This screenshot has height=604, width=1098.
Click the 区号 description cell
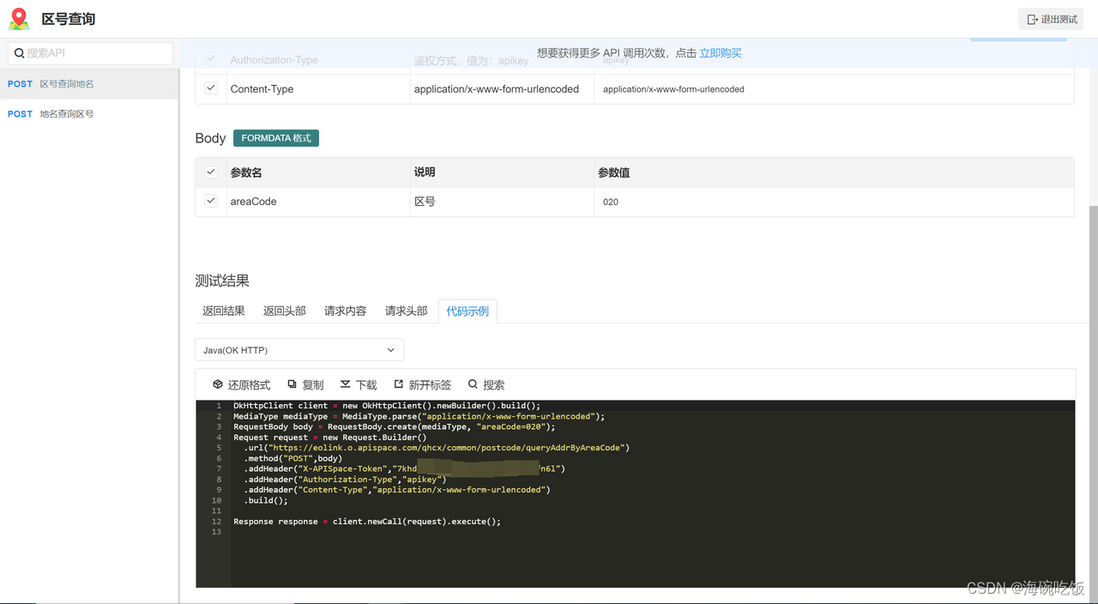pyautogui.click(x=502, y=202)
